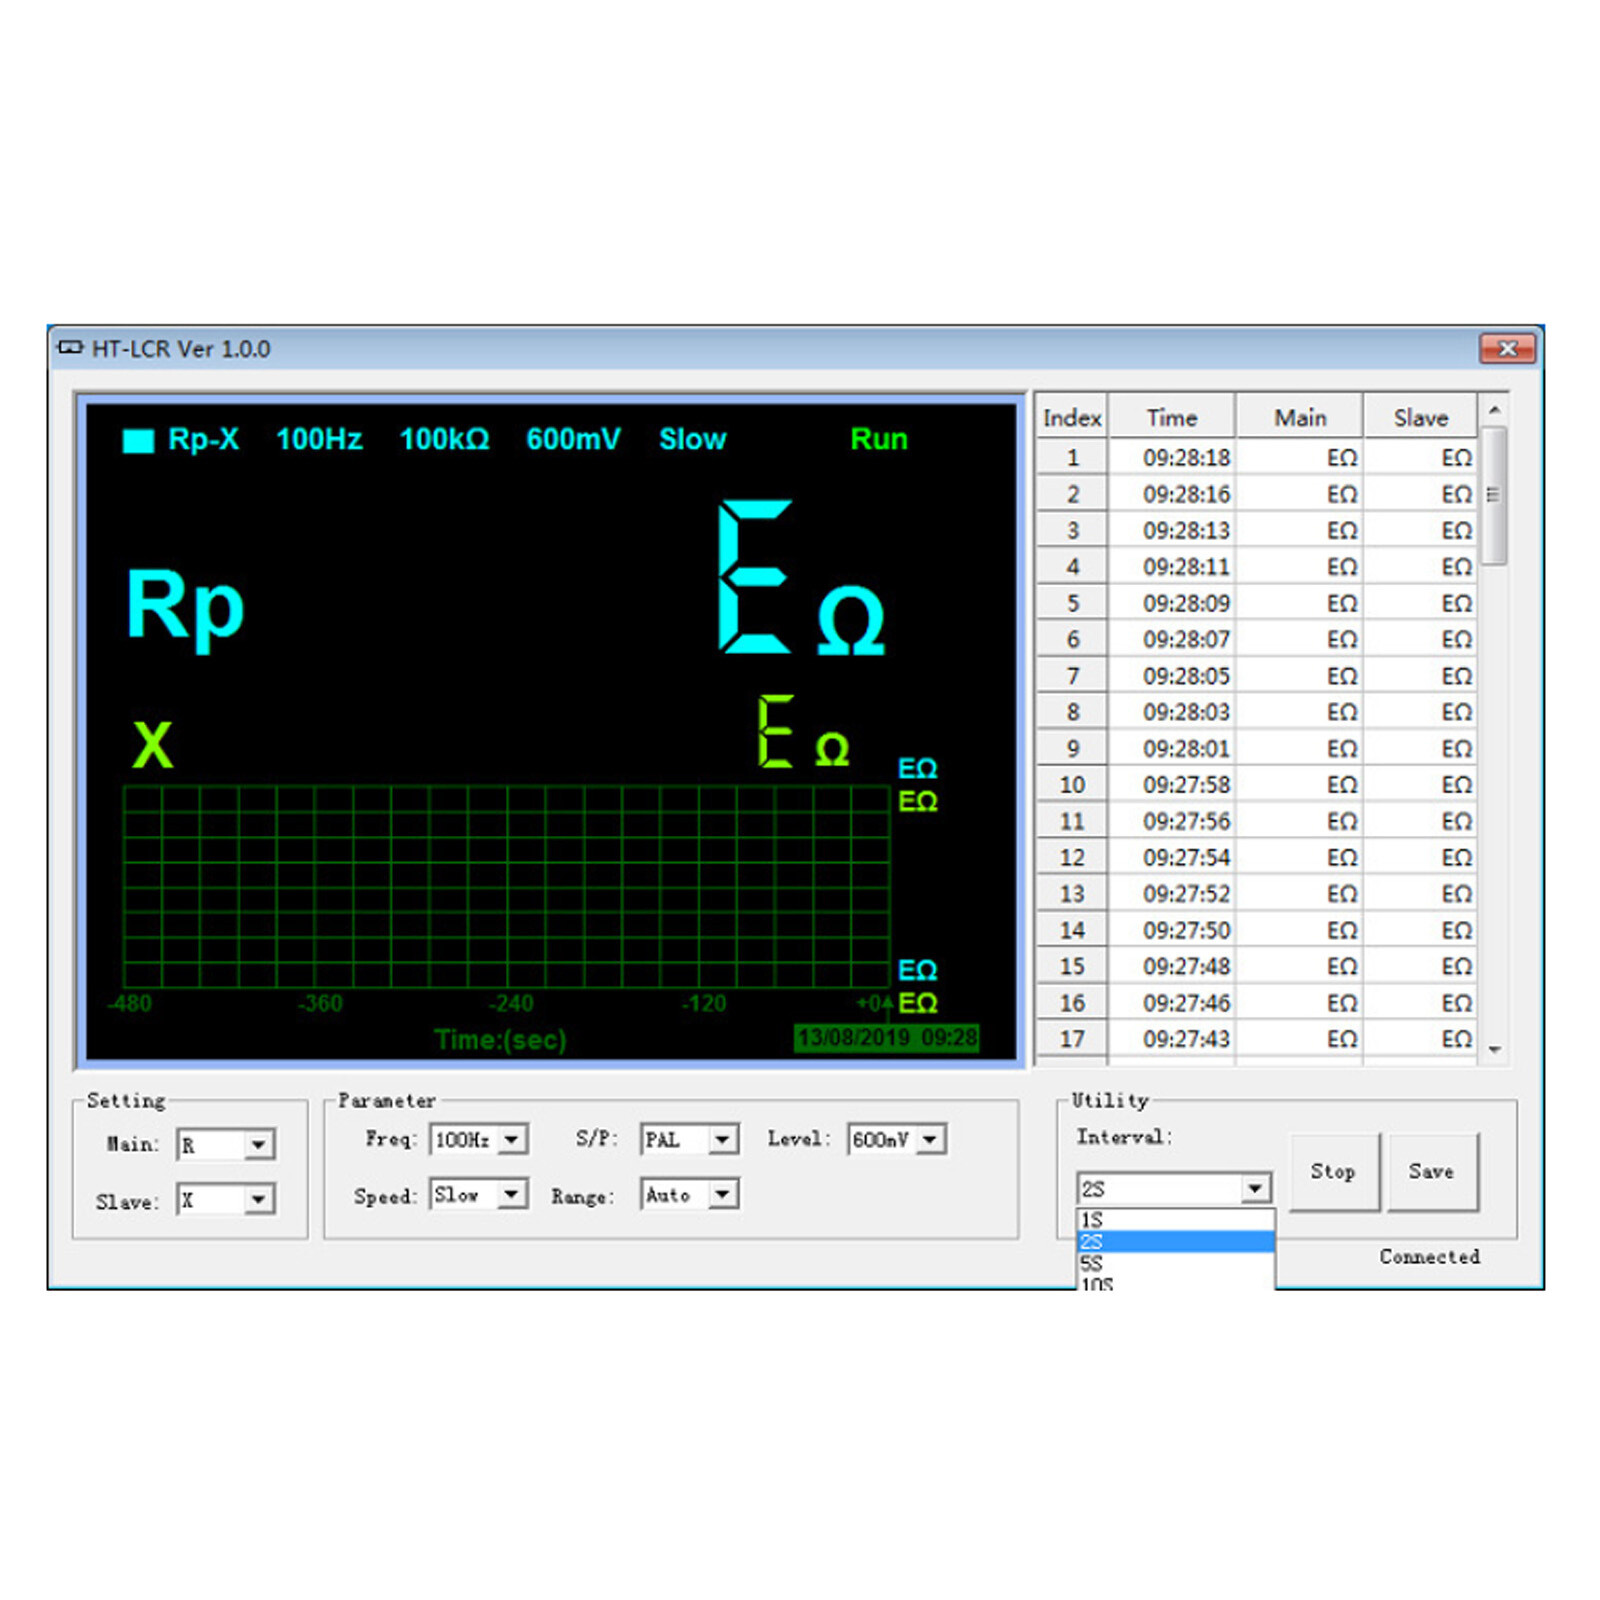Click the Connected status text
Screen dimensions: 1600x1600
coord(1429,1256)
